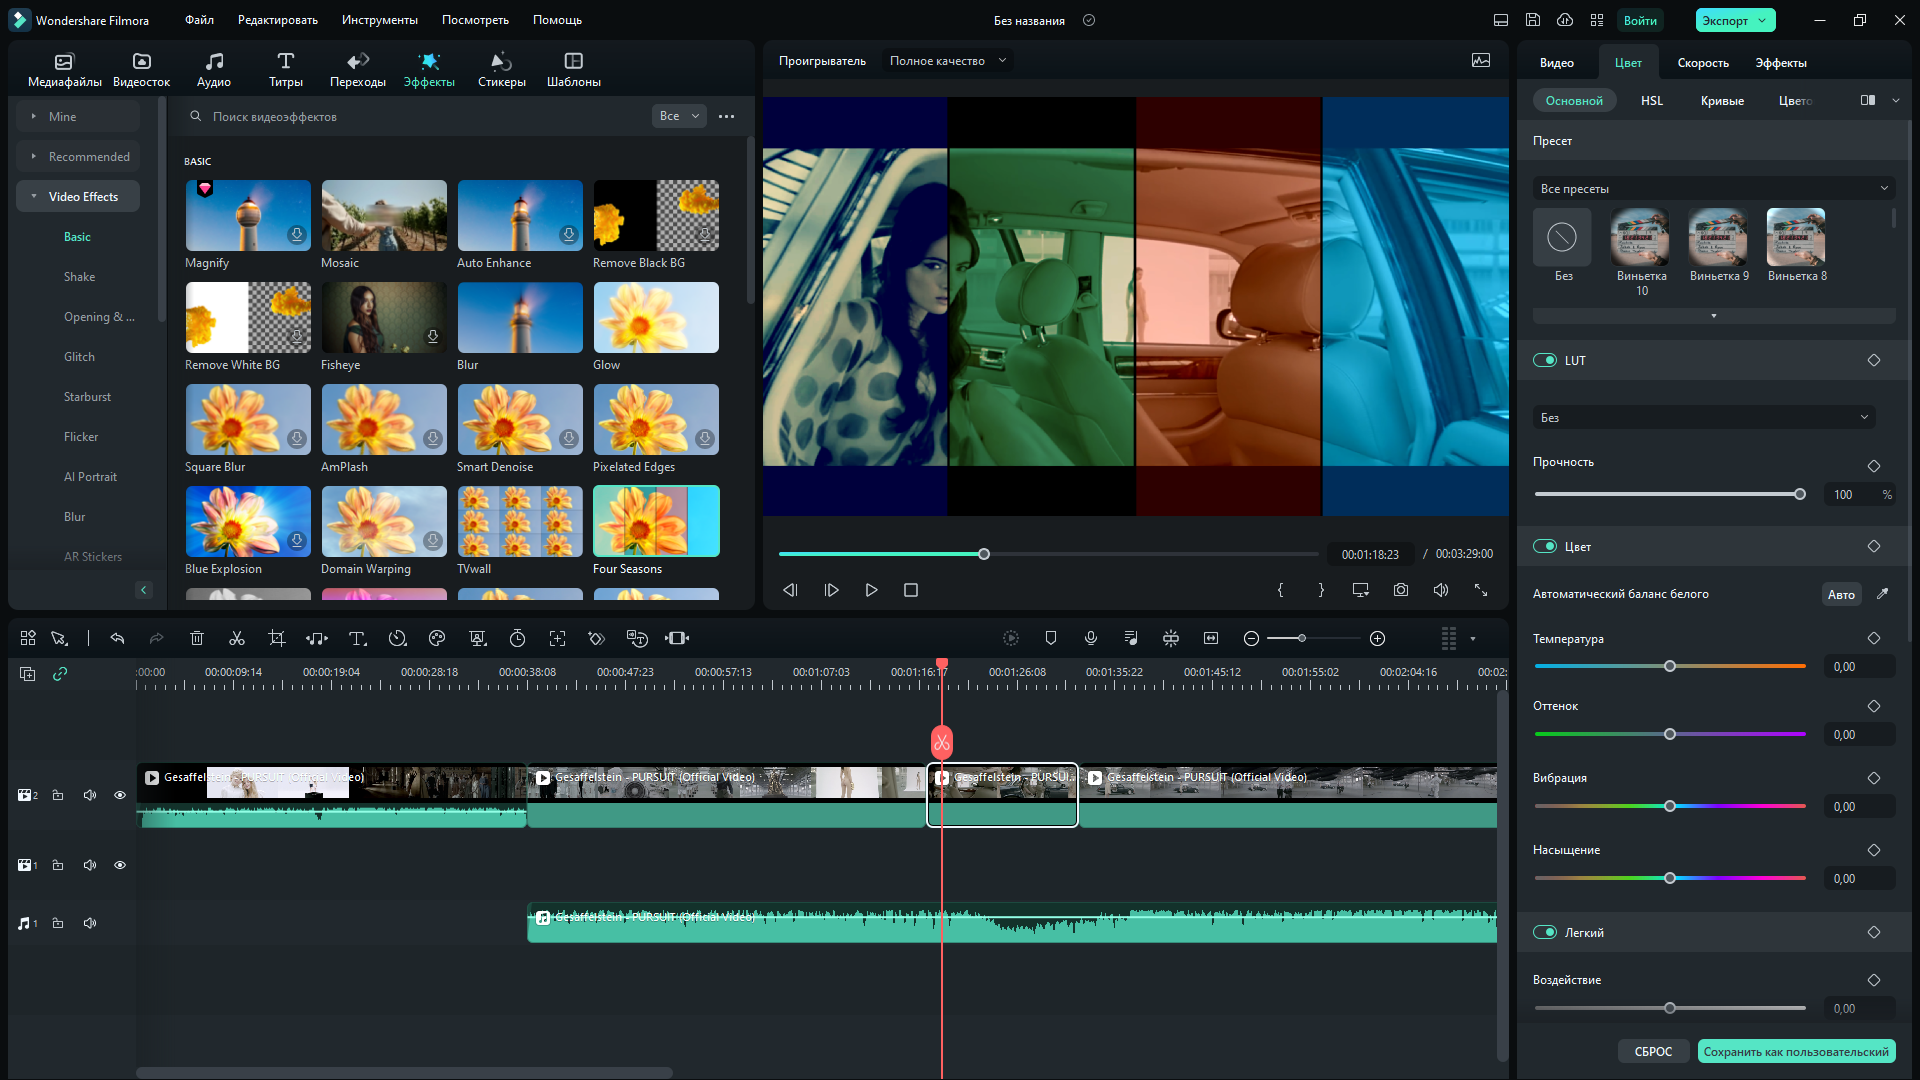This screenshot has width=1920, height=1080.
Task: Delete the selected clip with trash icon
Action: [x=197, y=638]
